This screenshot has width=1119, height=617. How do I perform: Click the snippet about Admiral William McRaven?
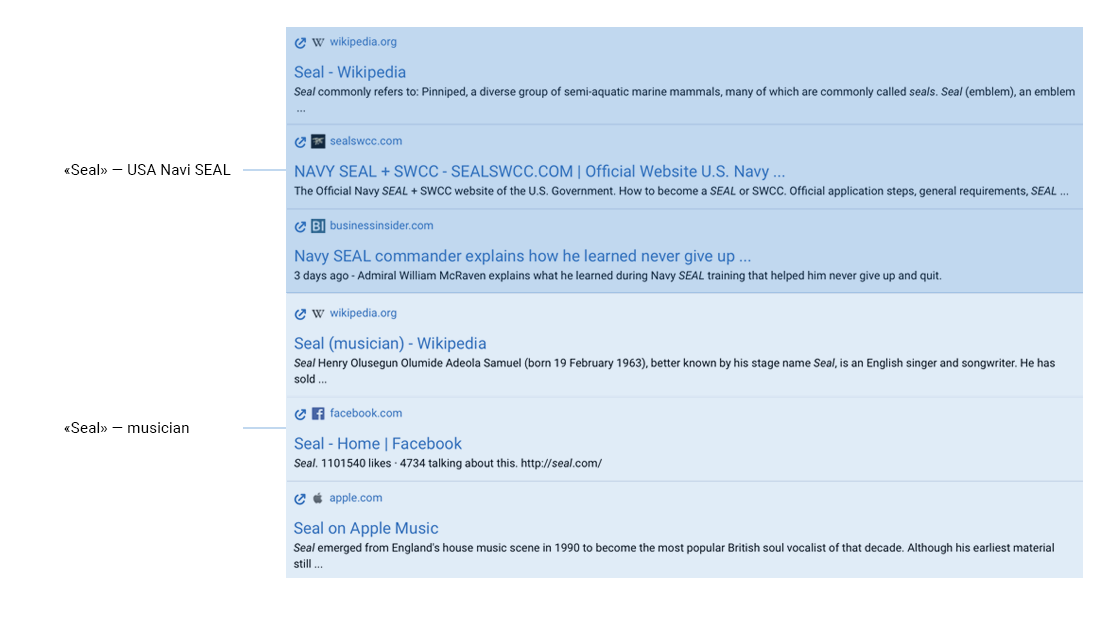[x=618, y=276]
